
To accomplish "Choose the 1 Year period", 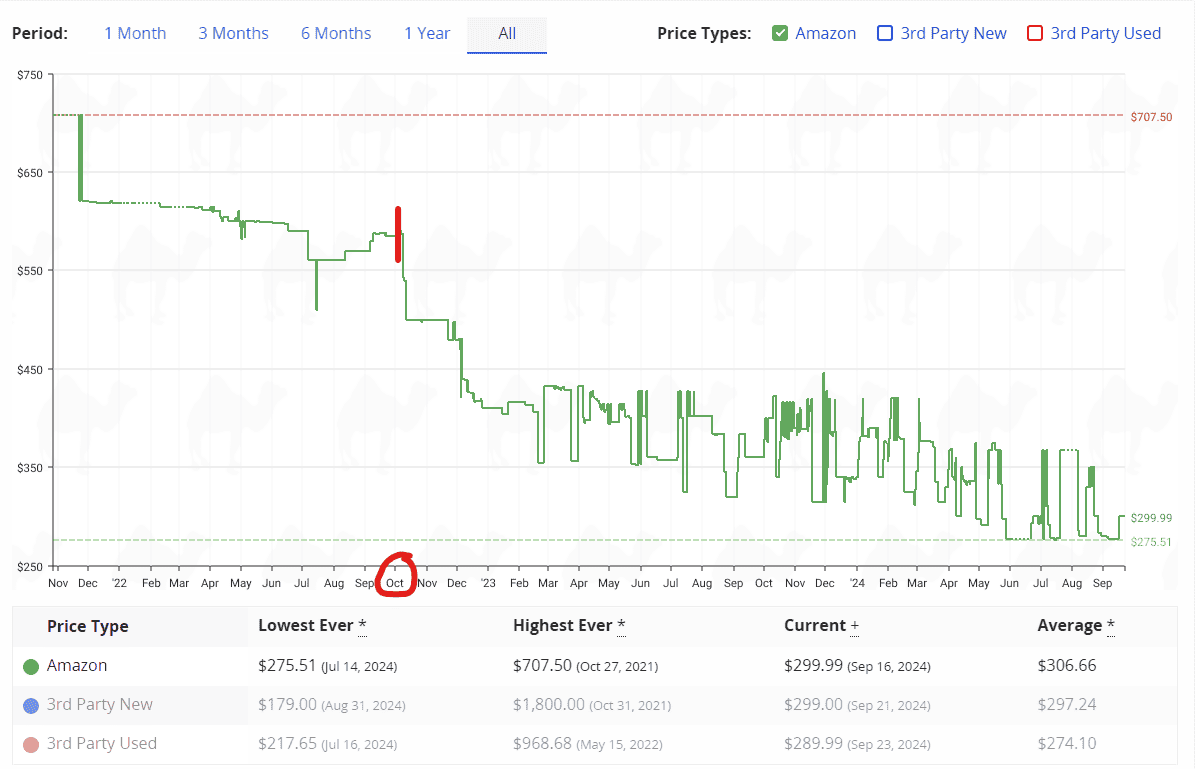I will [x=427, y=34].
